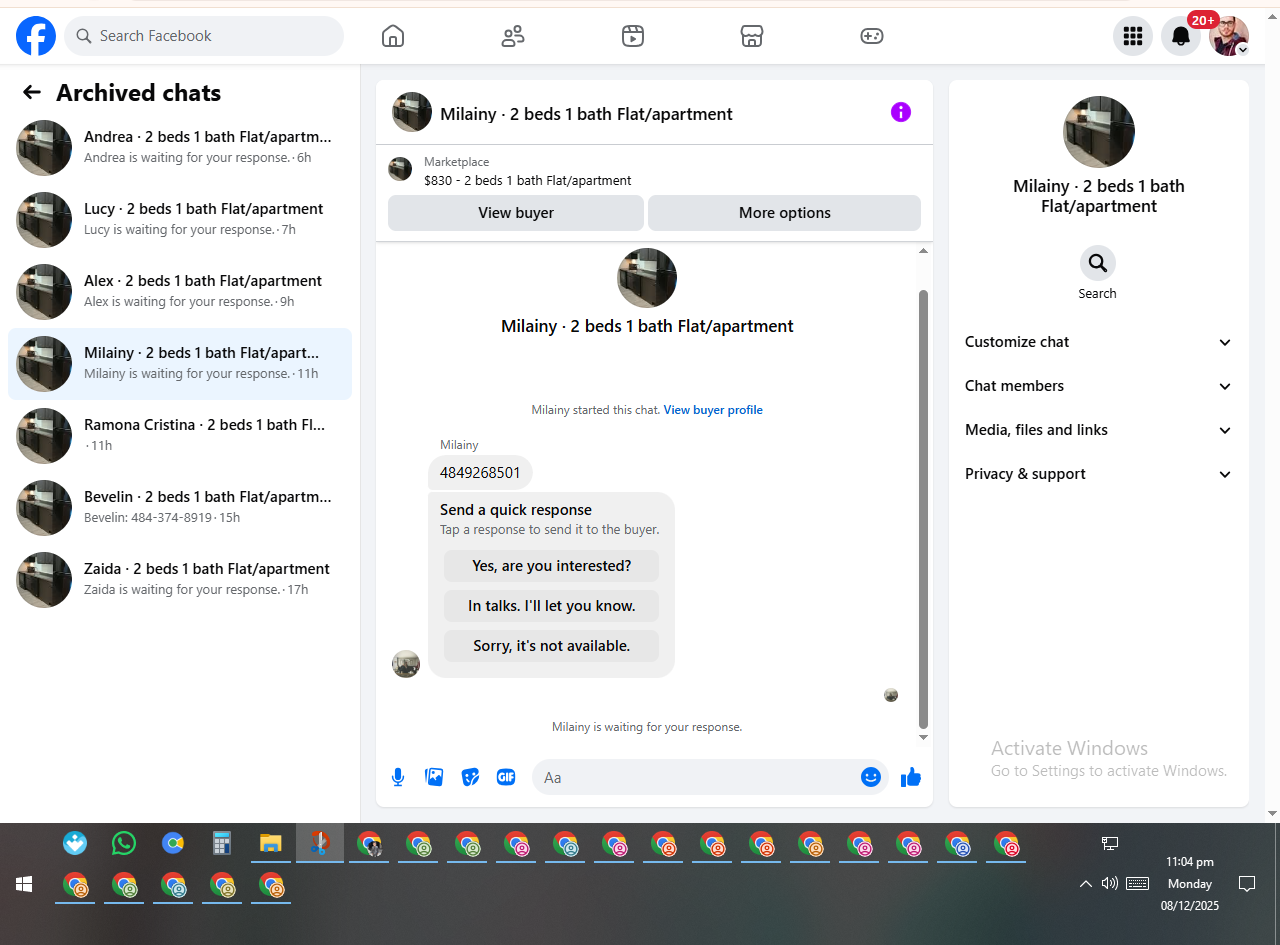1280x945 pixels.
Task: Choose a GIF icon
Action: coord(506,777)
